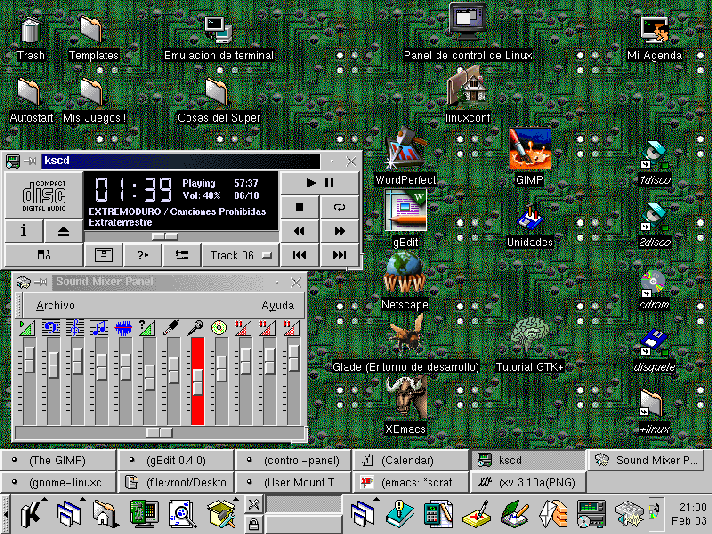Open the GIMP desktop icon
The height and width of the screenshot is (534, 712).
529,150
